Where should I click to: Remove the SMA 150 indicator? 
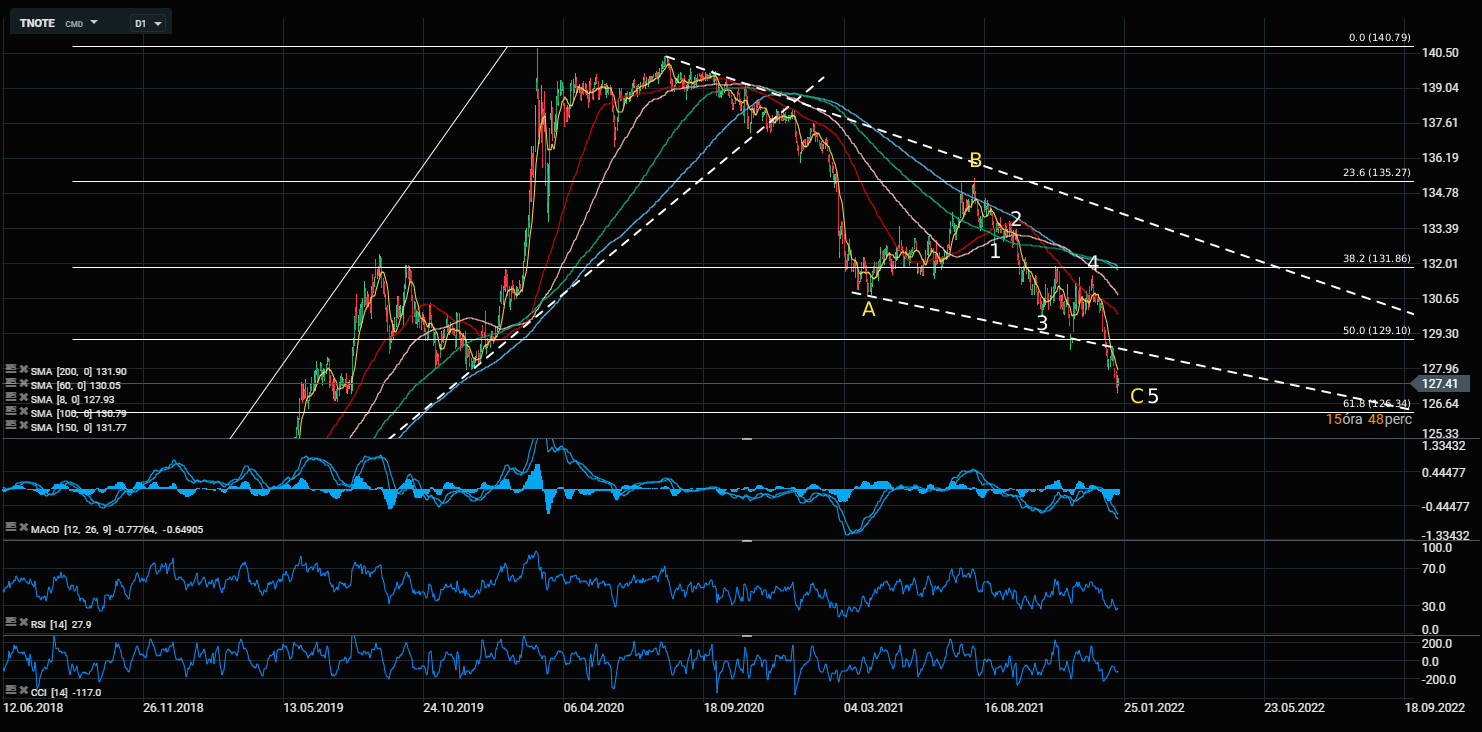click(22, 426)
